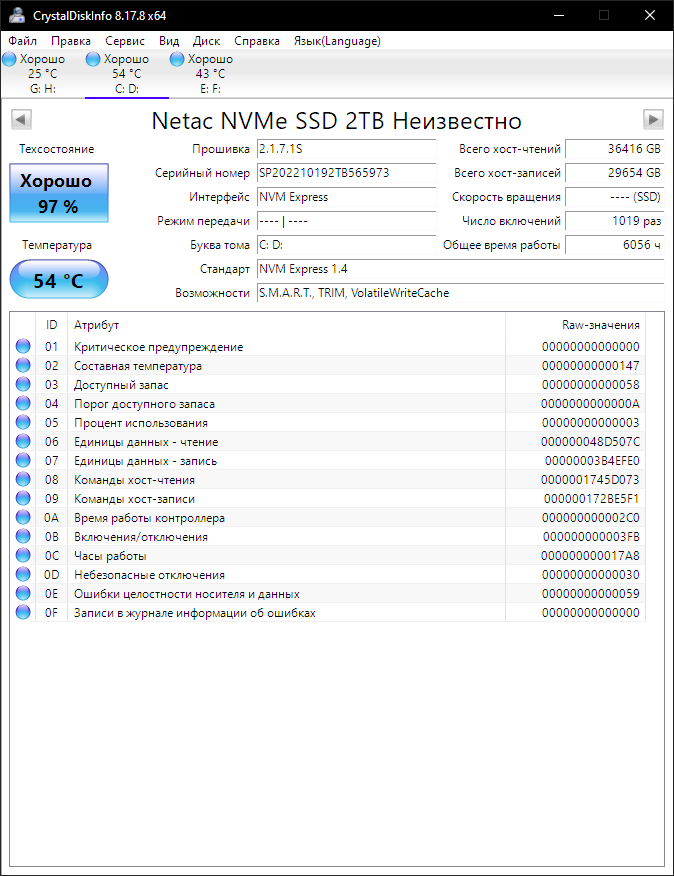The image size is (674, 876).
Task: Open the Диск menu
Action: (206, 41)
